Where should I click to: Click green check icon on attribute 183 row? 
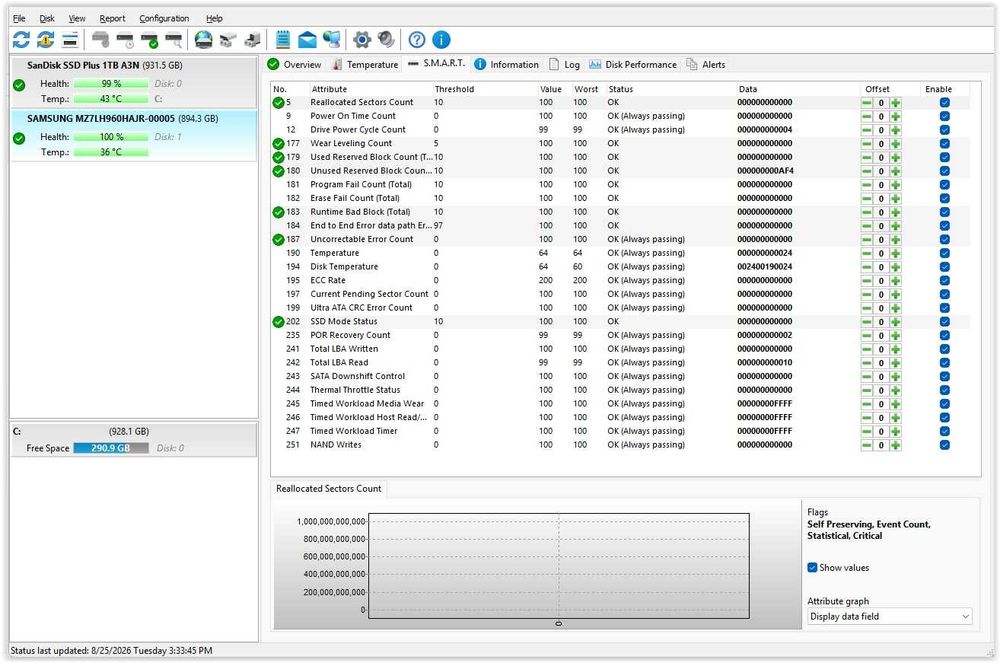(x=279, y=212)
